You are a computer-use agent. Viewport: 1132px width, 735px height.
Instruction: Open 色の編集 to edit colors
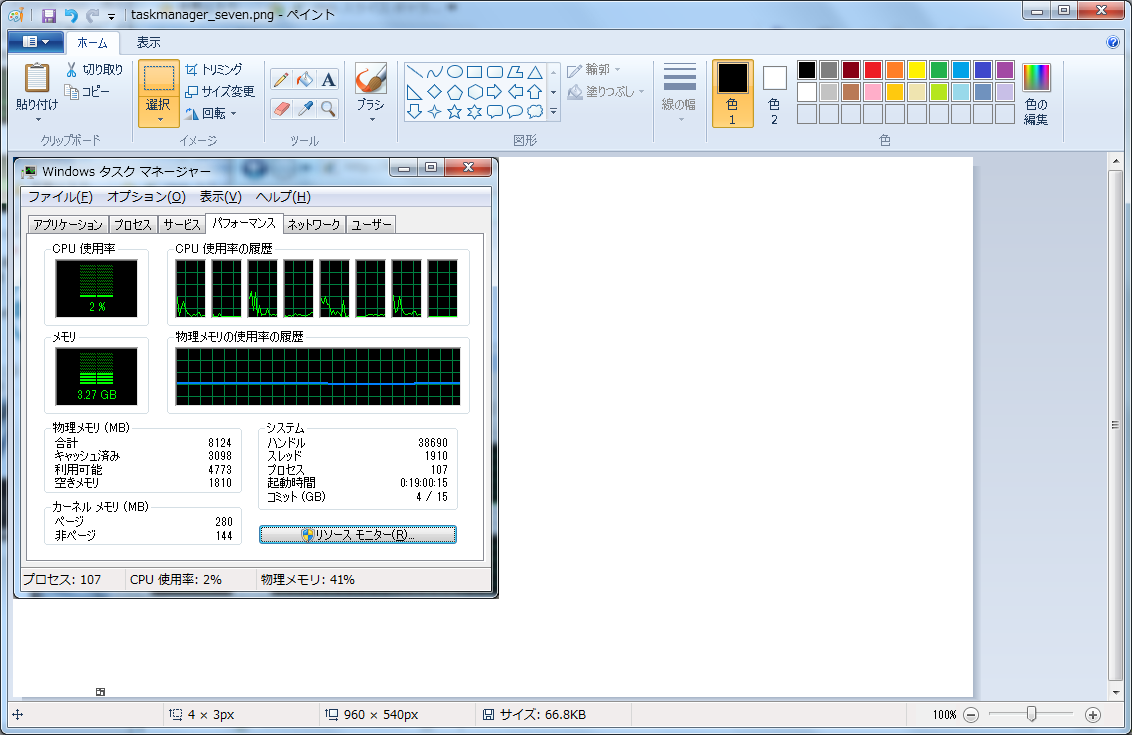(1036, 94)
